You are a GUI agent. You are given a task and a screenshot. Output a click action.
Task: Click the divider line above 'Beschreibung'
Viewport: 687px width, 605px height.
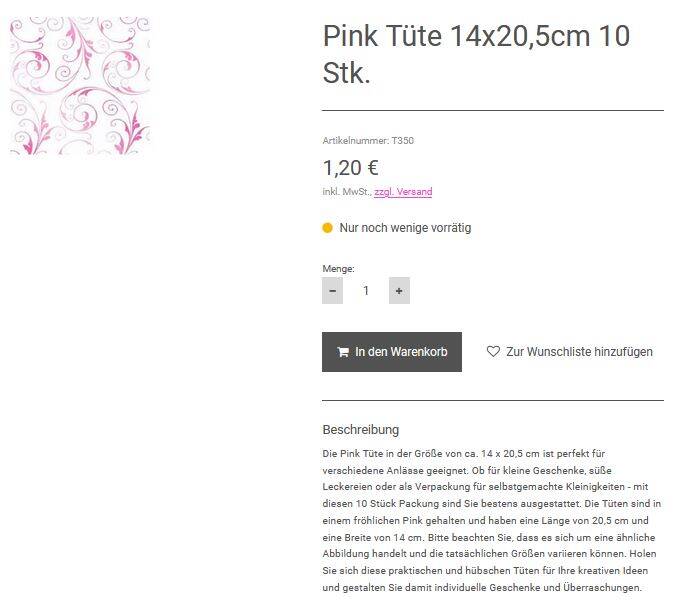(492, 400)
